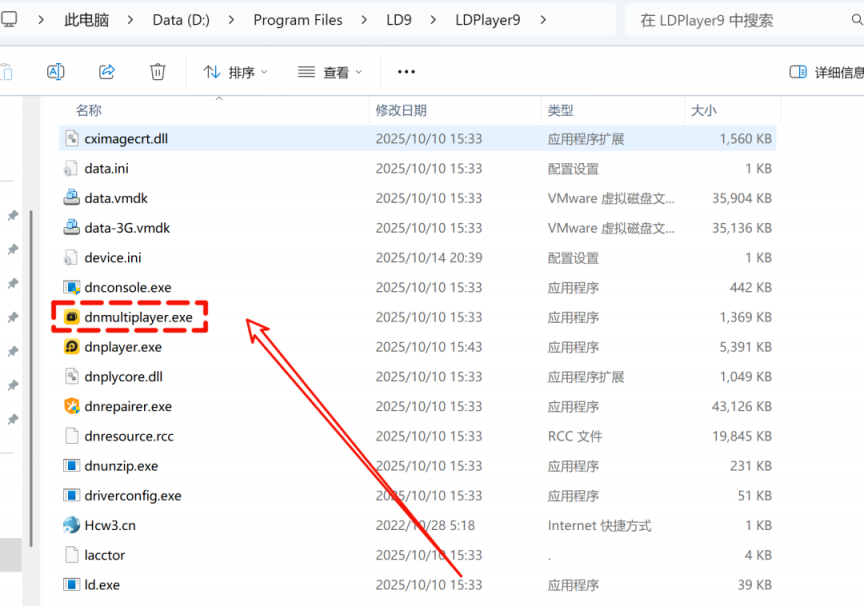Click the delete trash can icon
This screenshot has width=864, height=606.
[x=157, y=71]
